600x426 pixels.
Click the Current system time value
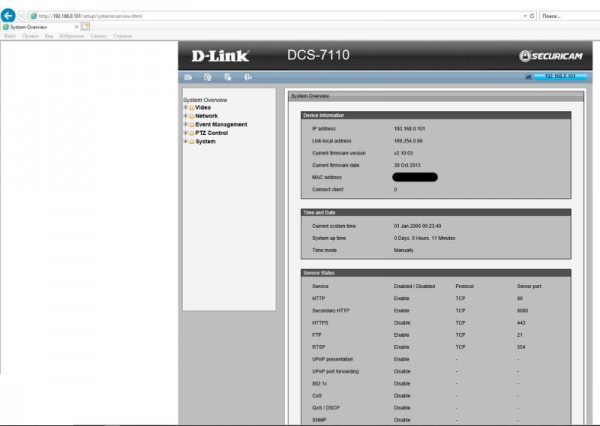[x=417, y=226]
